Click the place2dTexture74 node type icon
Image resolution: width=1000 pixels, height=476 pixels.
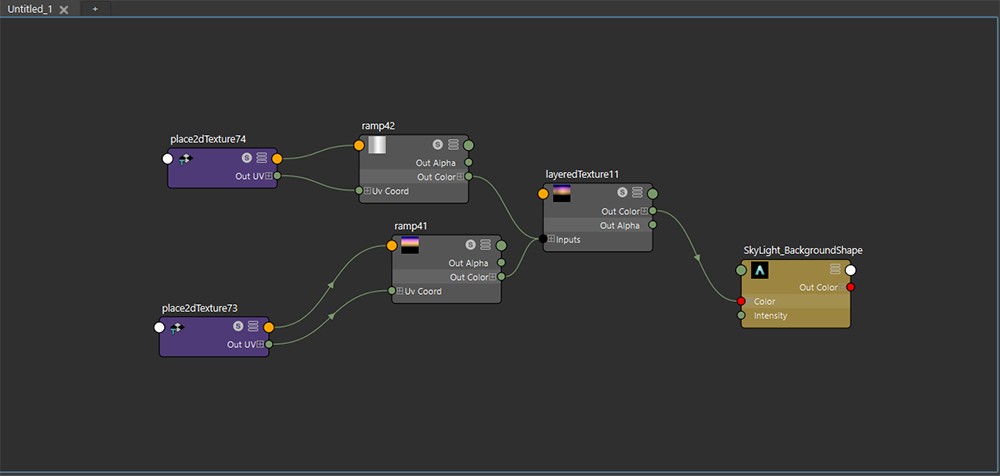[x=186, y=159]
